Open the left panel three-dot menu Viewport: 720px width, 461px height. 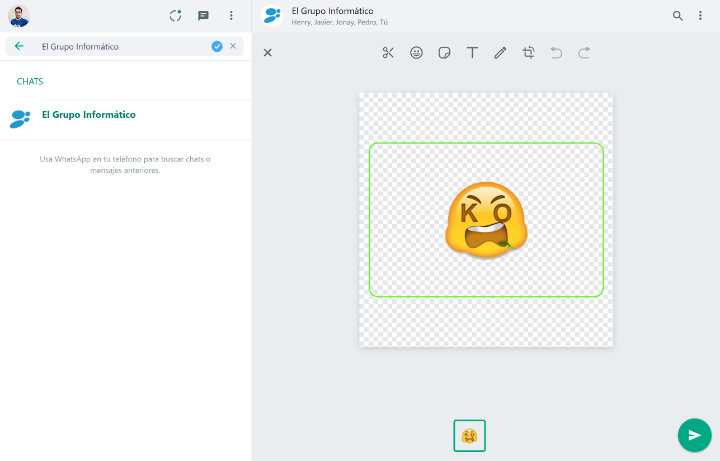(231, 16)
